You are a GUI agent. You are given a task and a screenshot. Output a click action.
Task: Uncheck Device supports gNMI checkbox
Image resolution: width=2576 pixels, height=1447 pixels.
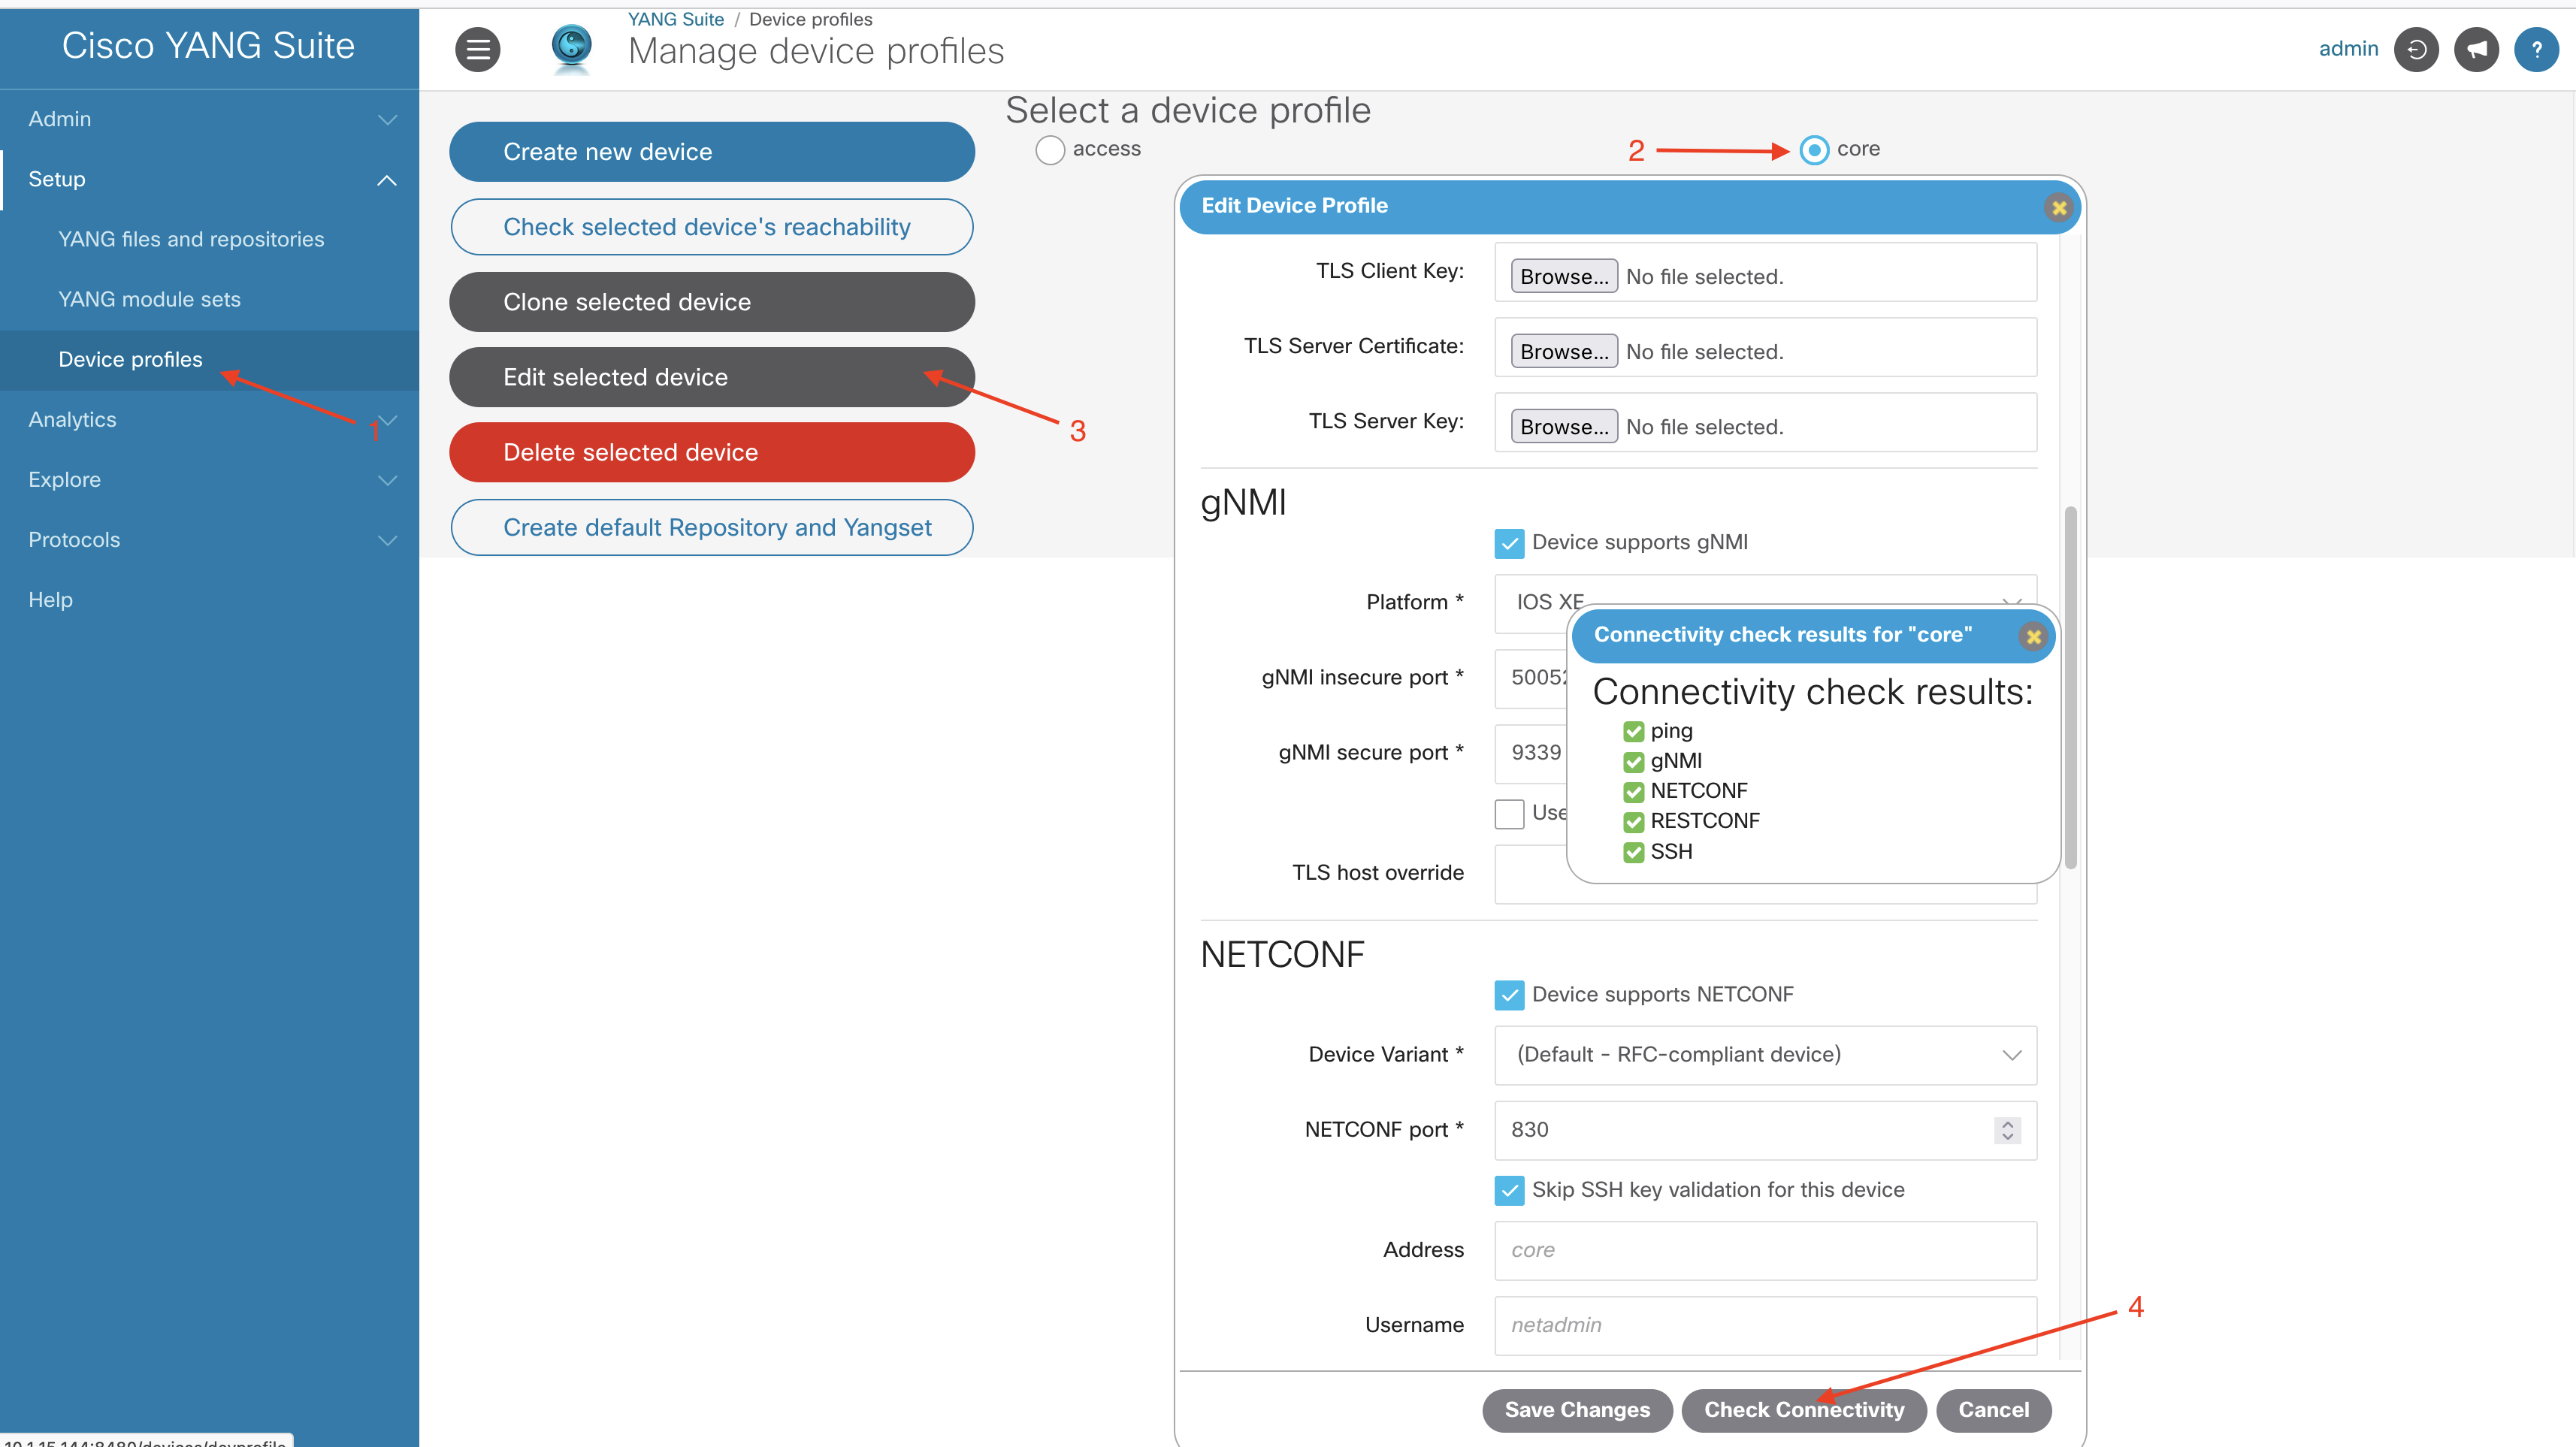(x=1508, y=543)
